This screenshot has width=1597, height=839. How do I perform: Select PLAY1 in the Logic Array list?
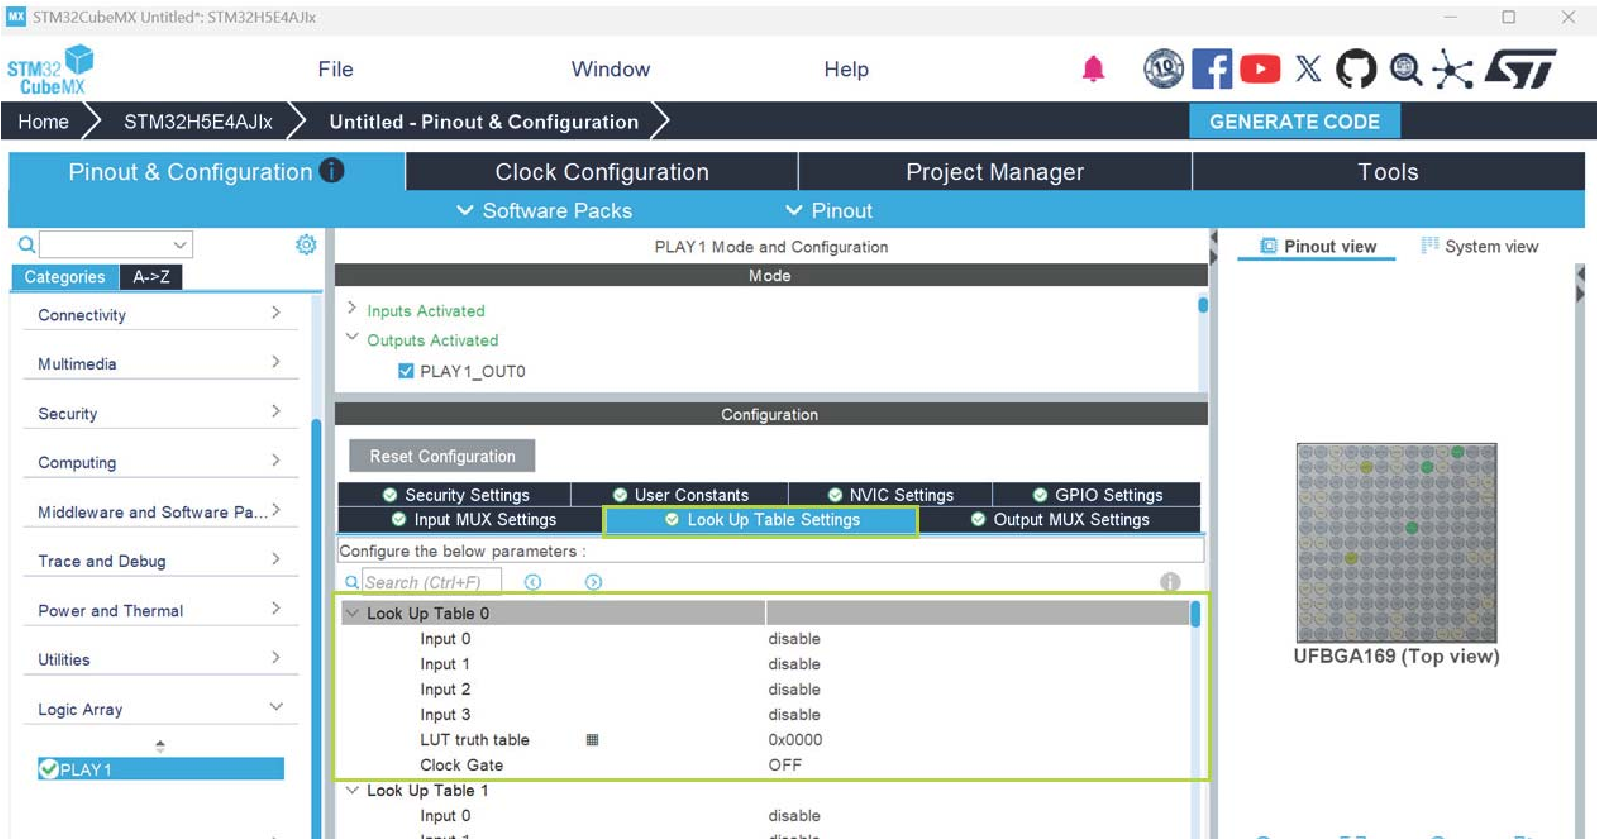coord(161,769)
